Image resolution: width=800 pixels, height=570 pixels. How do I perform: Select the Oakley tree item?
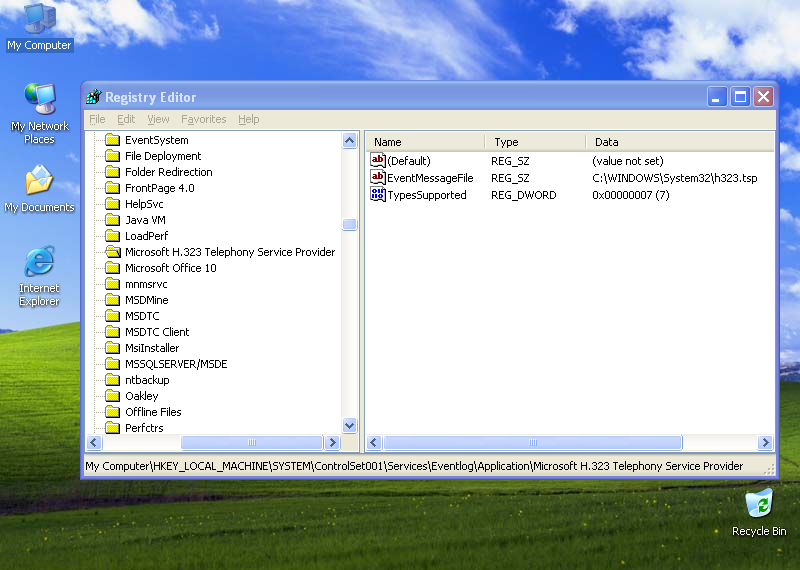[x=142, y=396]
